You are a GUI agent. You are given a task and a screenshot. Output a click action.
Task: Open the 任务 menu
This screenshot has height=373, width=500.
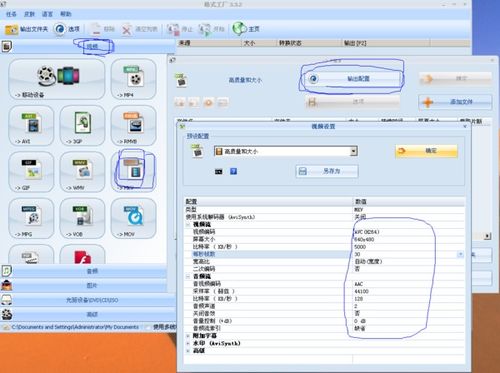(x=11, y=14)
